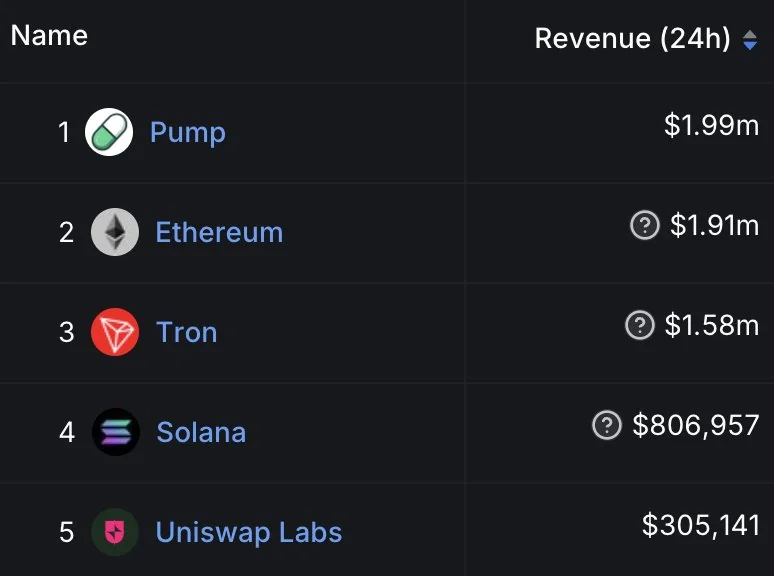Click the rank number 1 in first row
Viewport: 774px width, 576px height.
64,133
